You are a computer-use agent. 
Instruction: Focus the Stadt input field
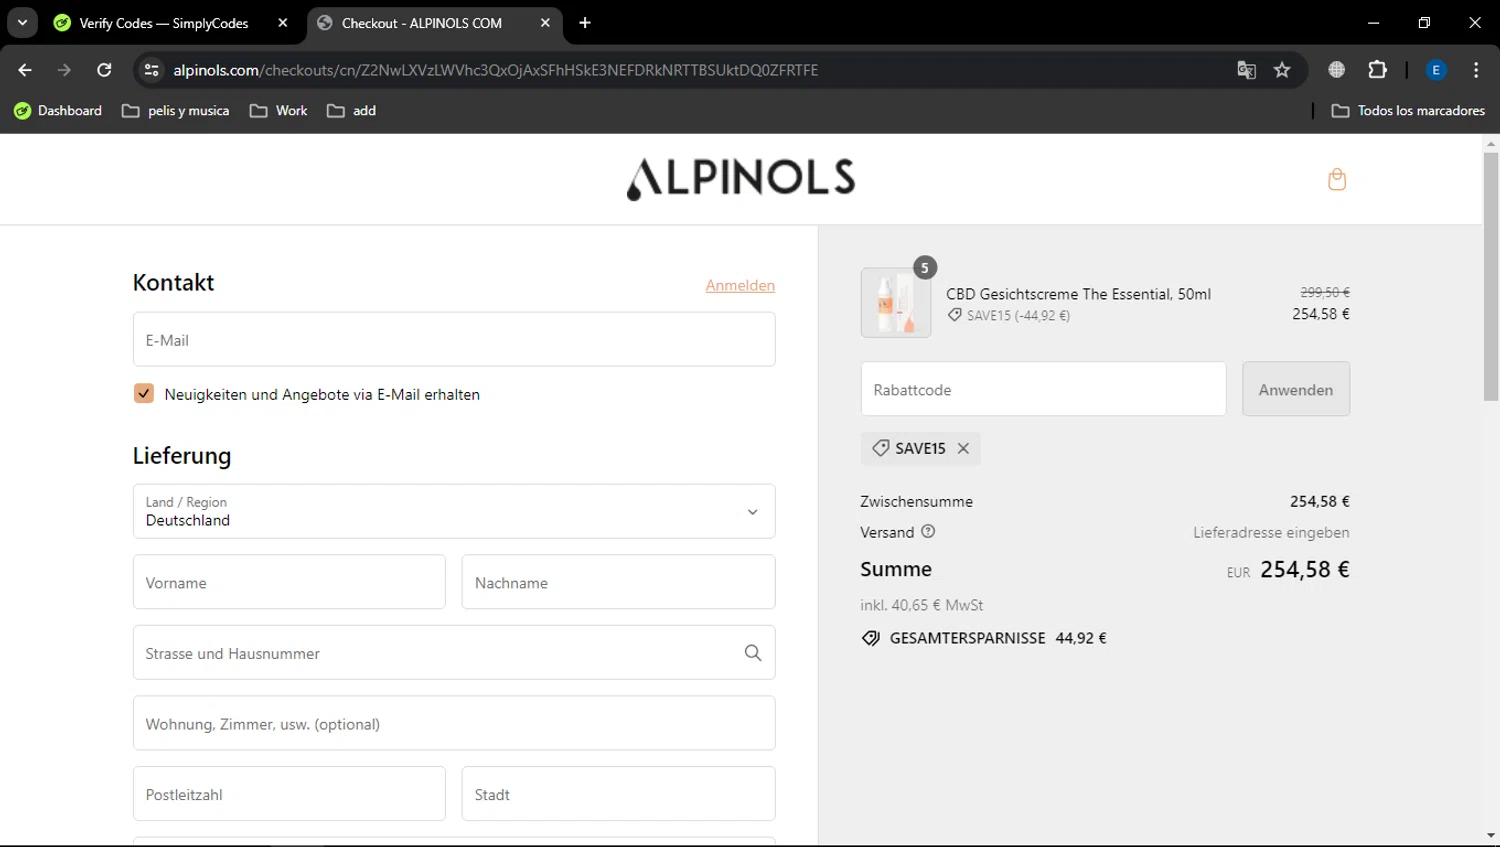(618, 794)
